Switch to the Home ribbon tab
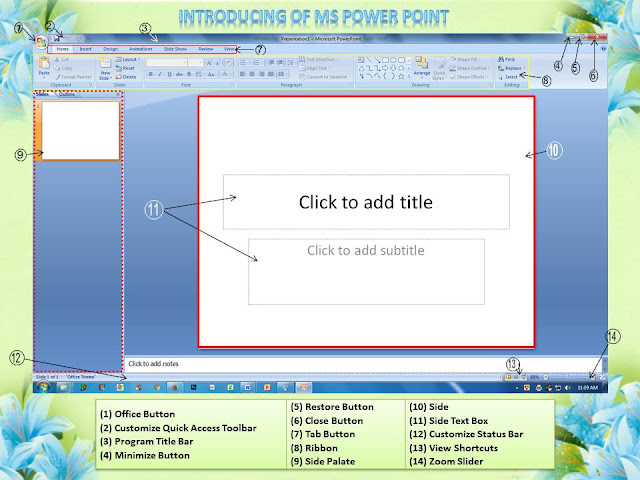The image size is (640, 480). (62, 49)
